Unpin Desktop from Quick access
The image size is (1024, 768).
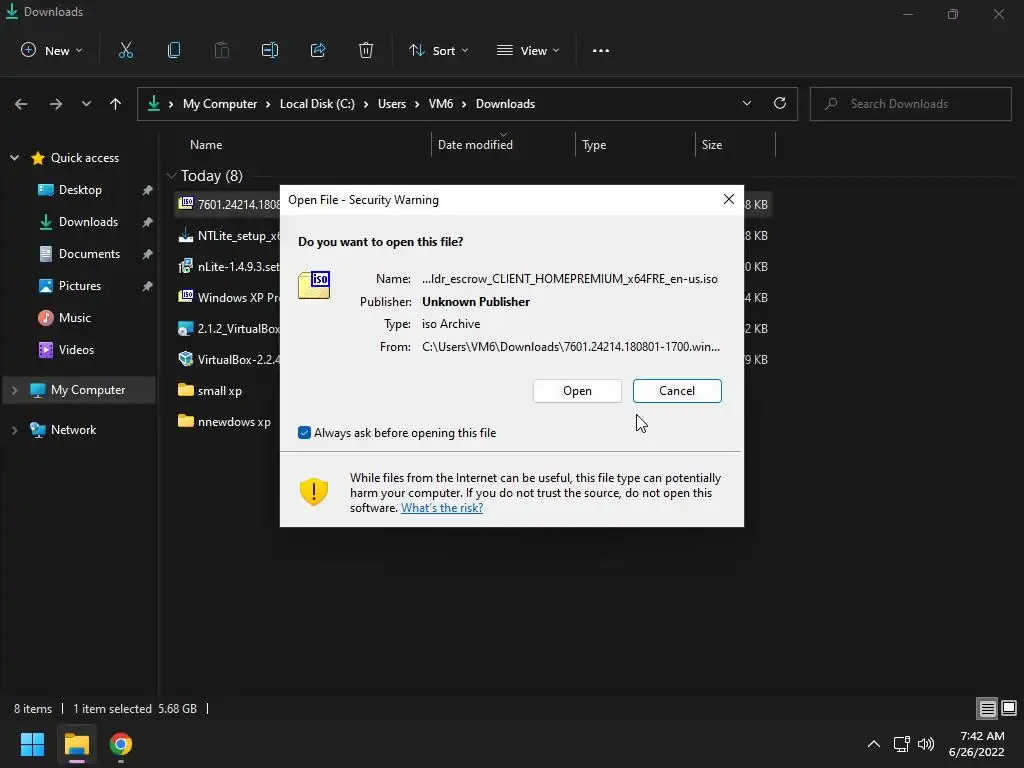[148, 190]
